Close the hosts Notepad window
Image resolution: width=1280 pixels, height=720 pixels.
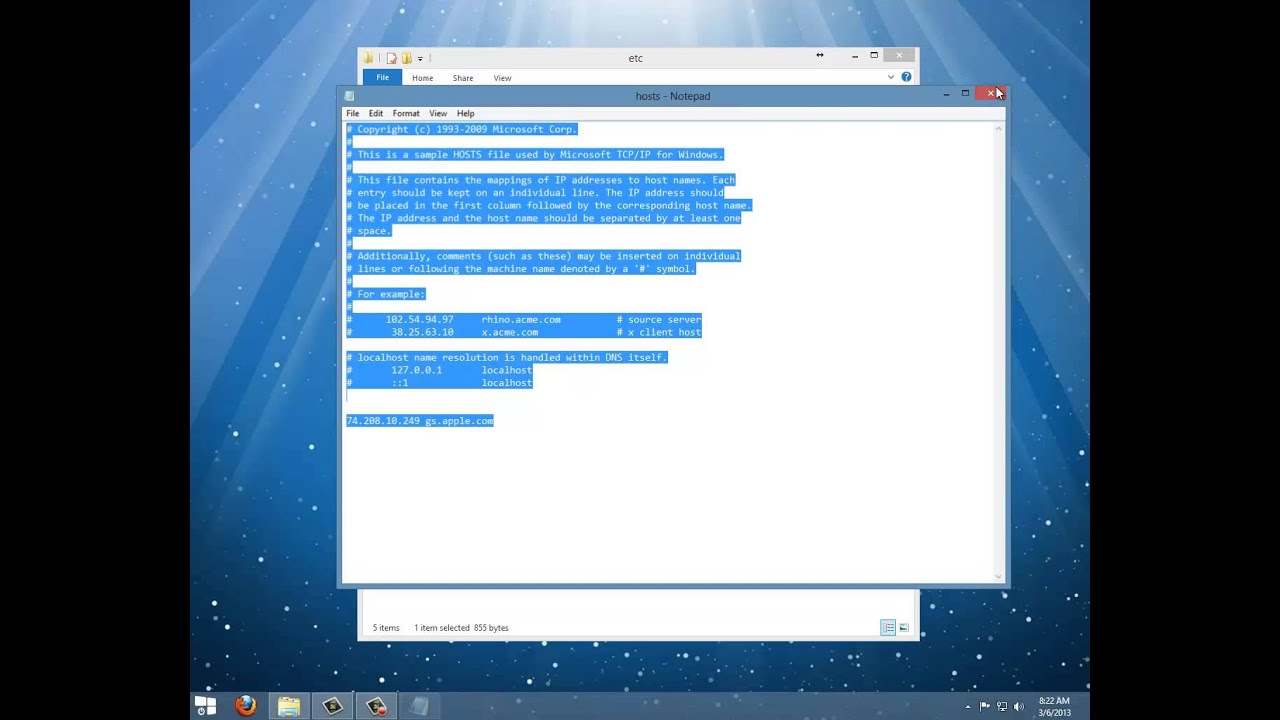(x=990, y=93)
